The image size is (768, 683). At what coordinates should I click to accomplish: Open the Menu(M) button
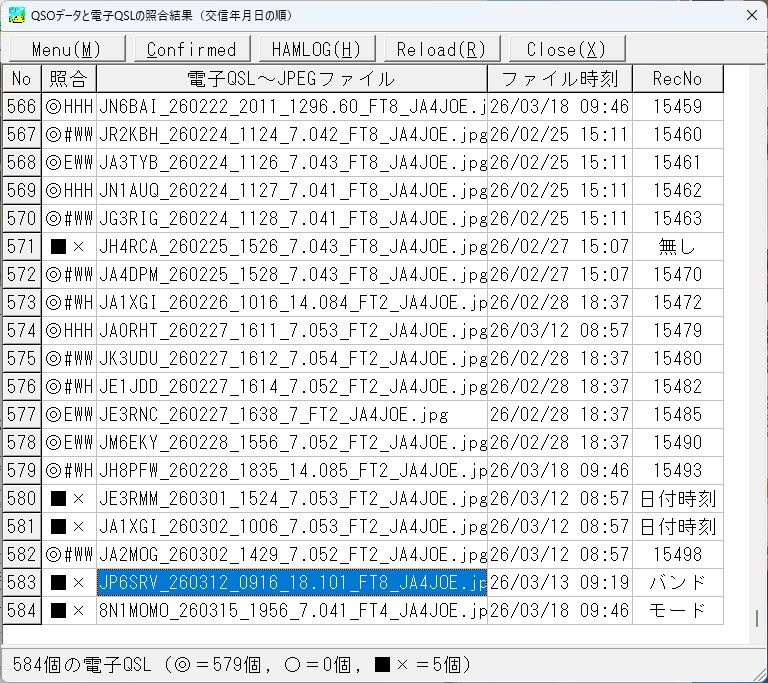(x=67, y=49)
